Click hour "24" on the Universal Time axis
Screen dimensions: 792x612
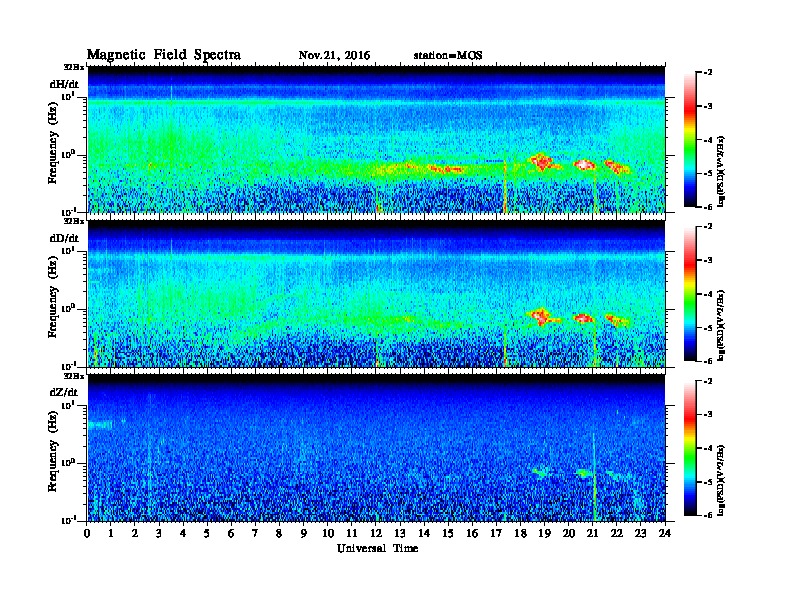(x=665, y=533)
